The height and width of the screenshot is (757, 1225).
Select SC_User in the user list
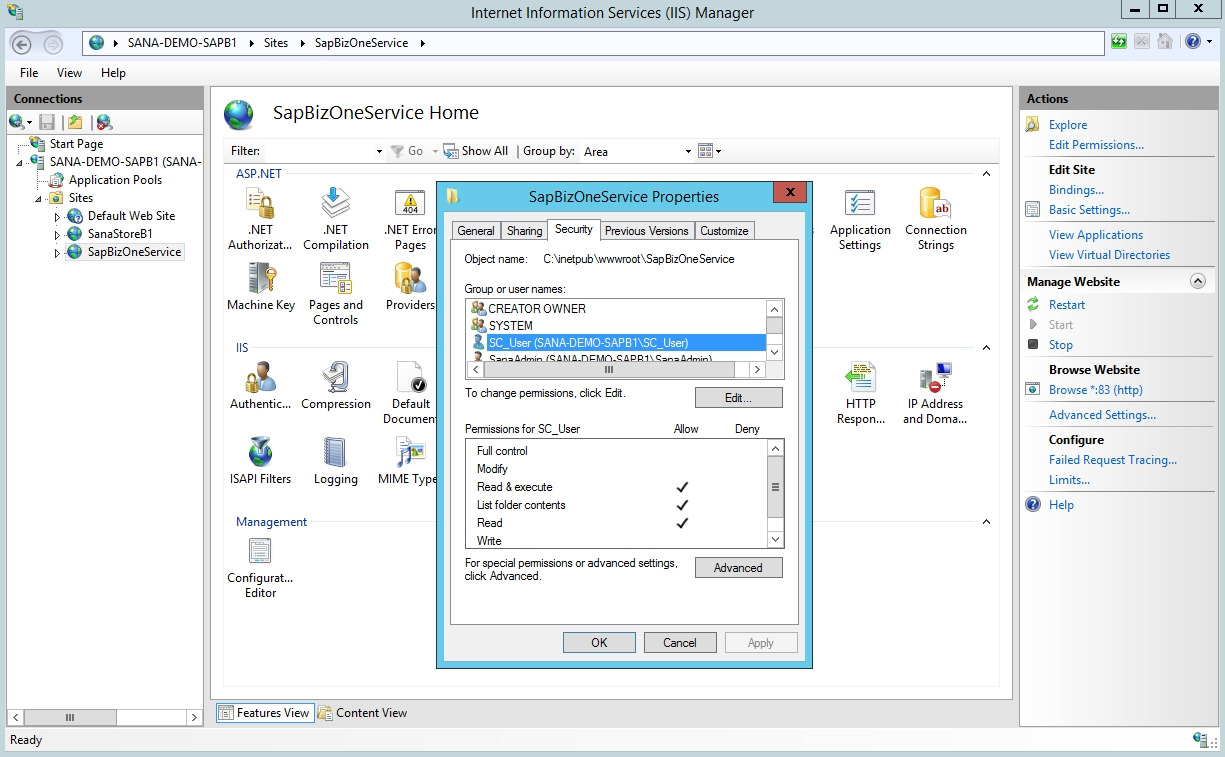[617, 343]
